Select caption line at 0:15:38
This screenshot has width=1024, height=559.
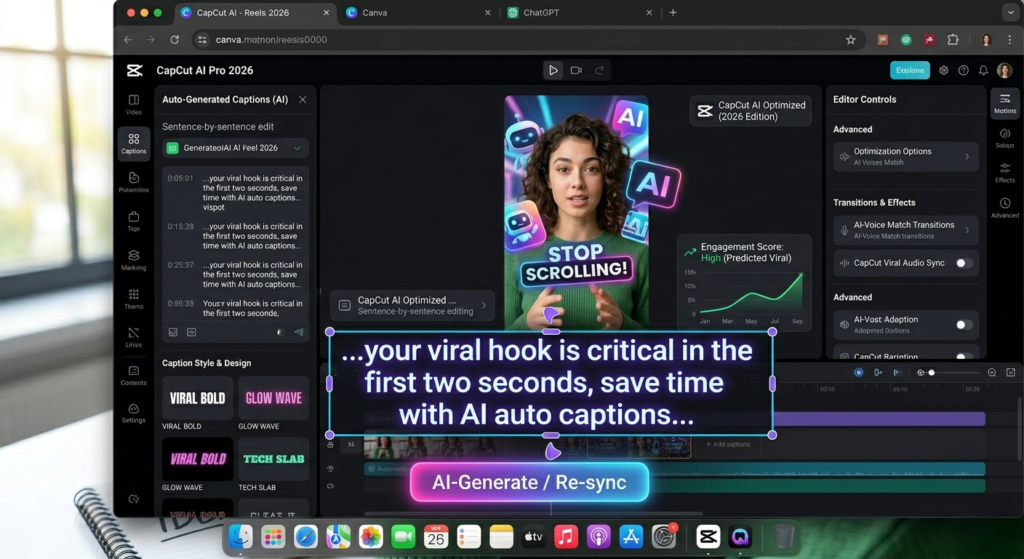click(235, 236)
